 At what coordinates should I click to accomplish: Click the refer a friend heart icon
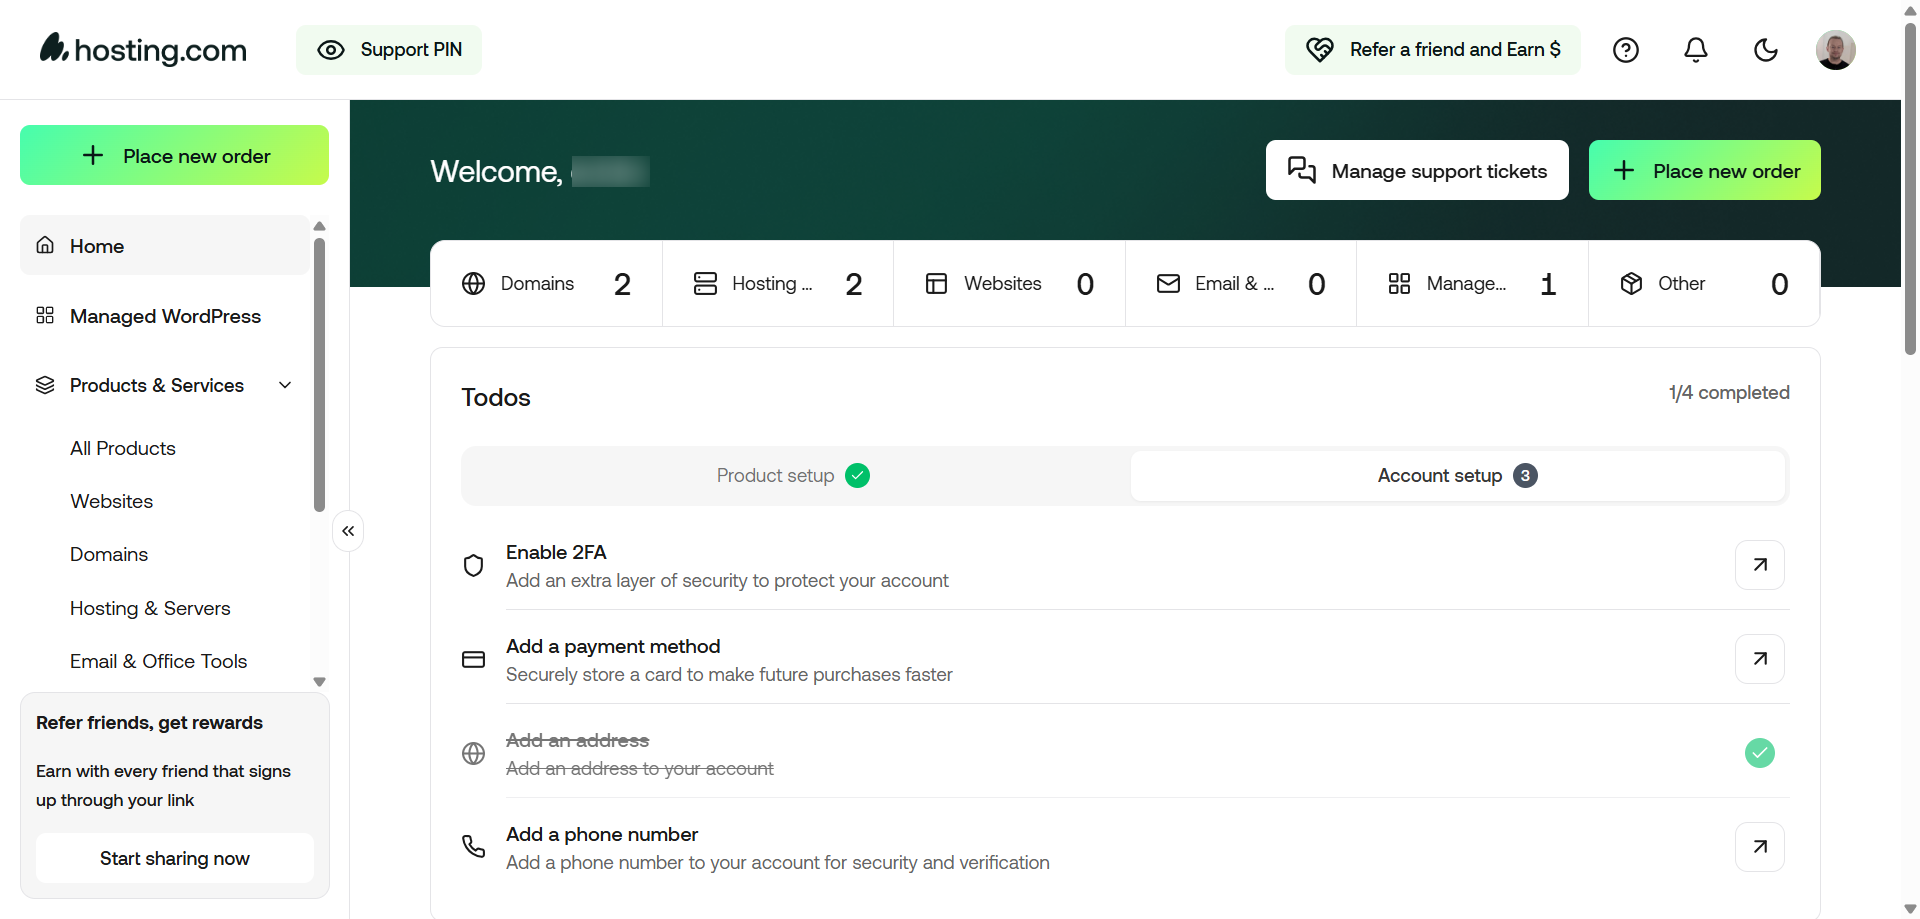[x=1320, y=50]
